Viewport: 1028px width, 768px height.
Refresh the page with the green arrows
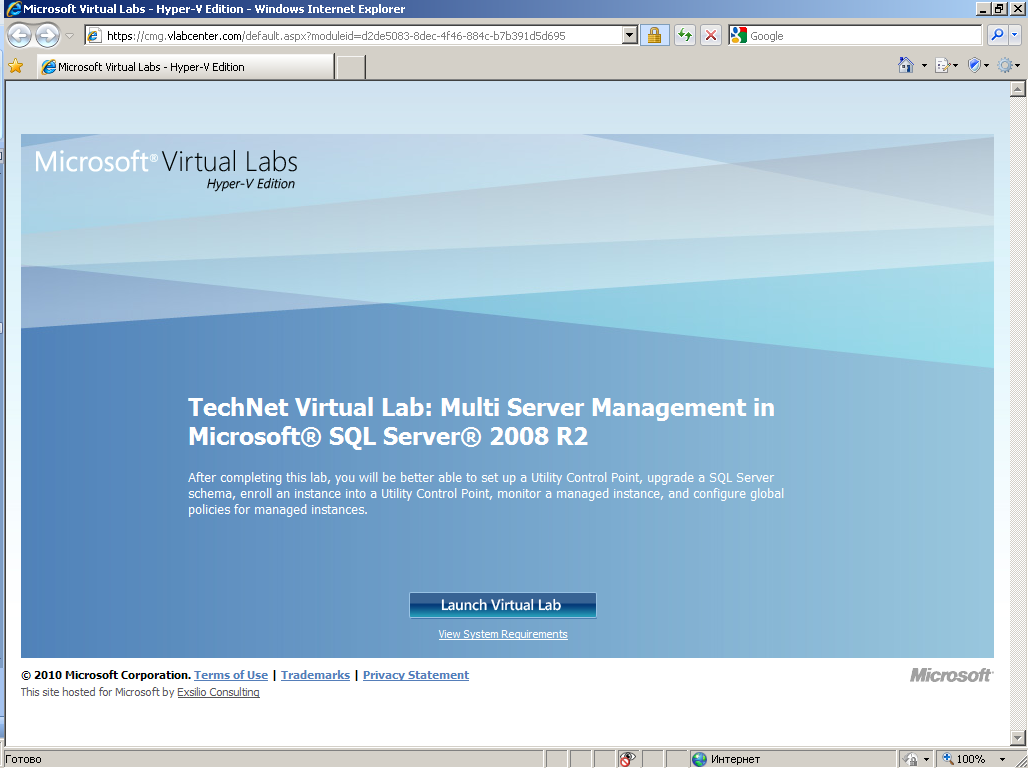tap(684, 36)
